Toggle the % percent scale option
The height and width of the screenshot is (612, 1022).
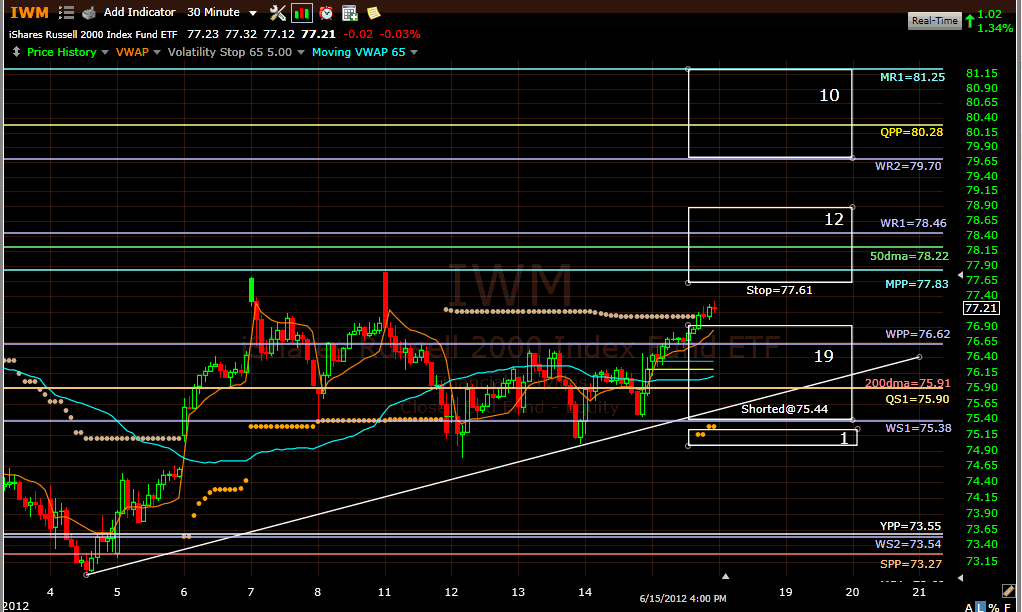[993, 607]
